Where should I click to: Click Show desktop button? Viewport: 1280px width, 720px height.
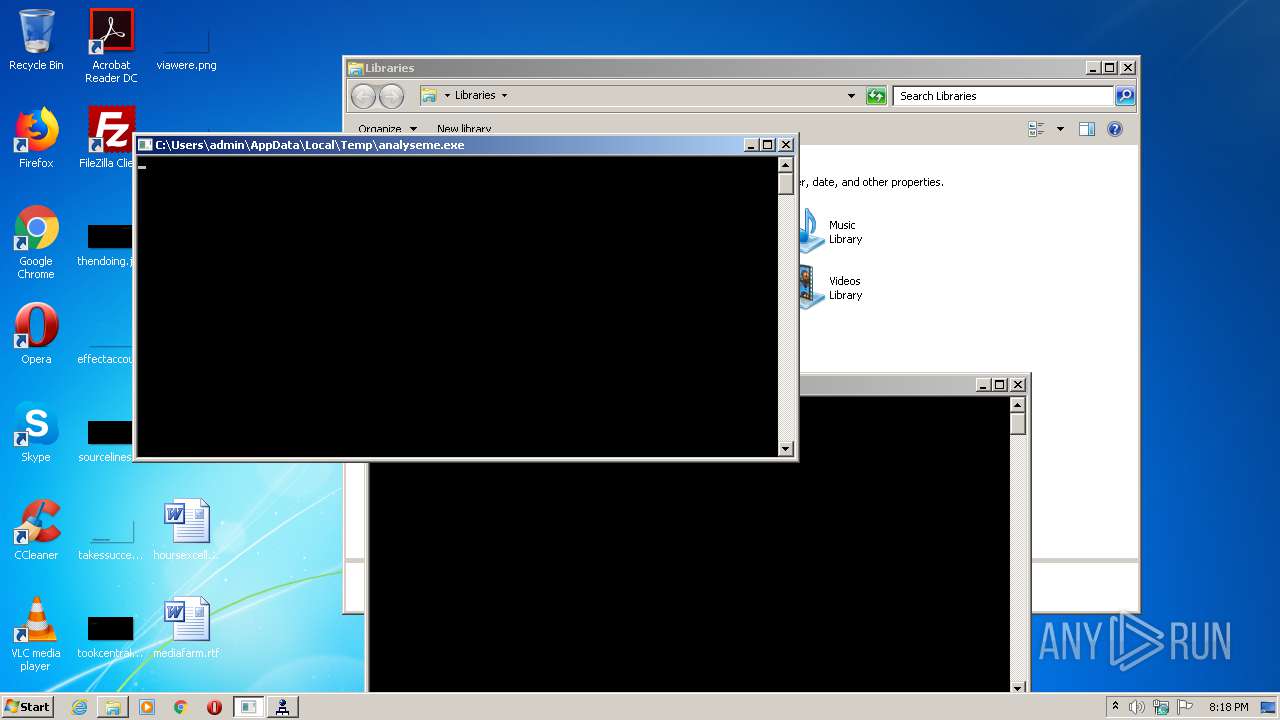[x=1270, y=707]
